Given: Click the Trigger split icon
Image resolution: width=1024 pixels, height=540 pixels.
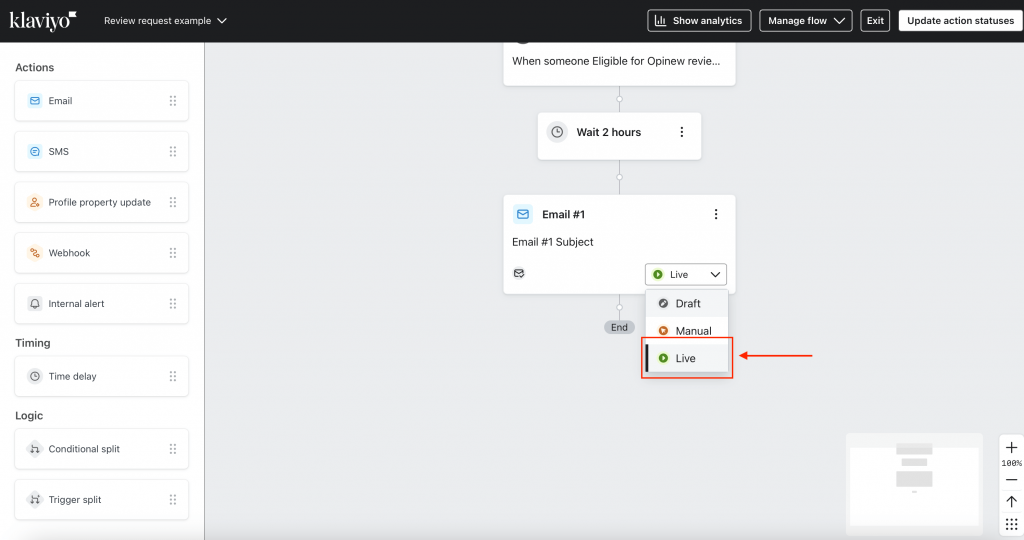Looking at the screenshot, I should coord(35,500).
